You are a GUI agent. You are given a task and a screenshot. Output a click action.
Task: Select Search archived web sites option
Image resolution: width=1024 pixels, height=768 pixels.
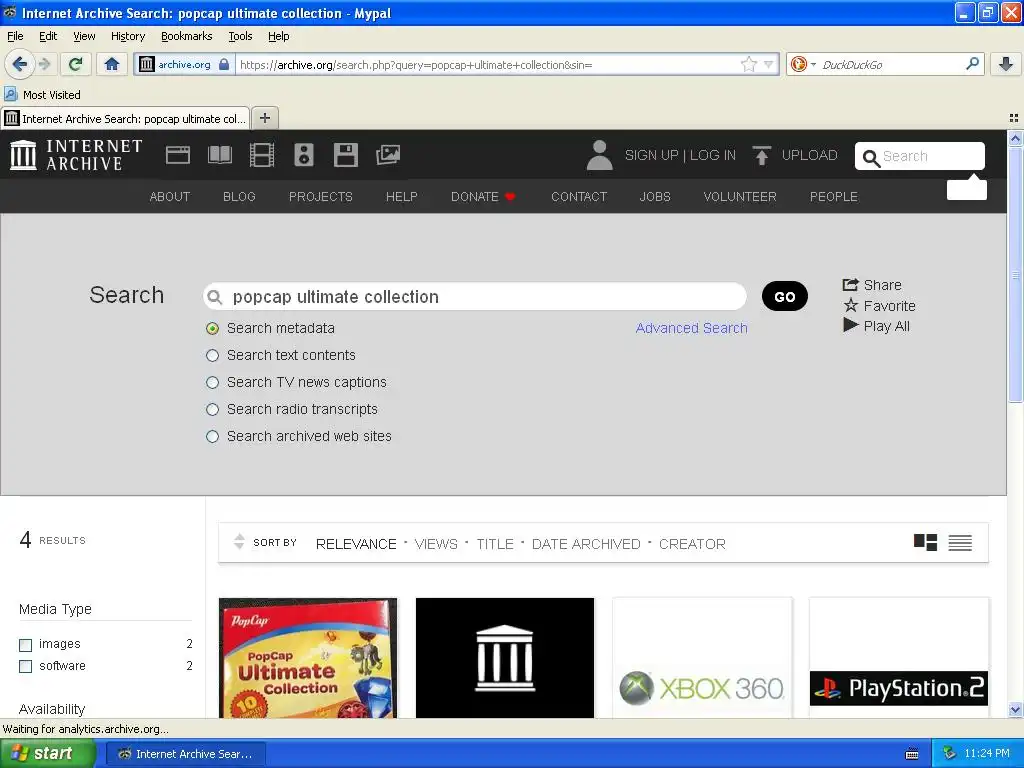212,436
